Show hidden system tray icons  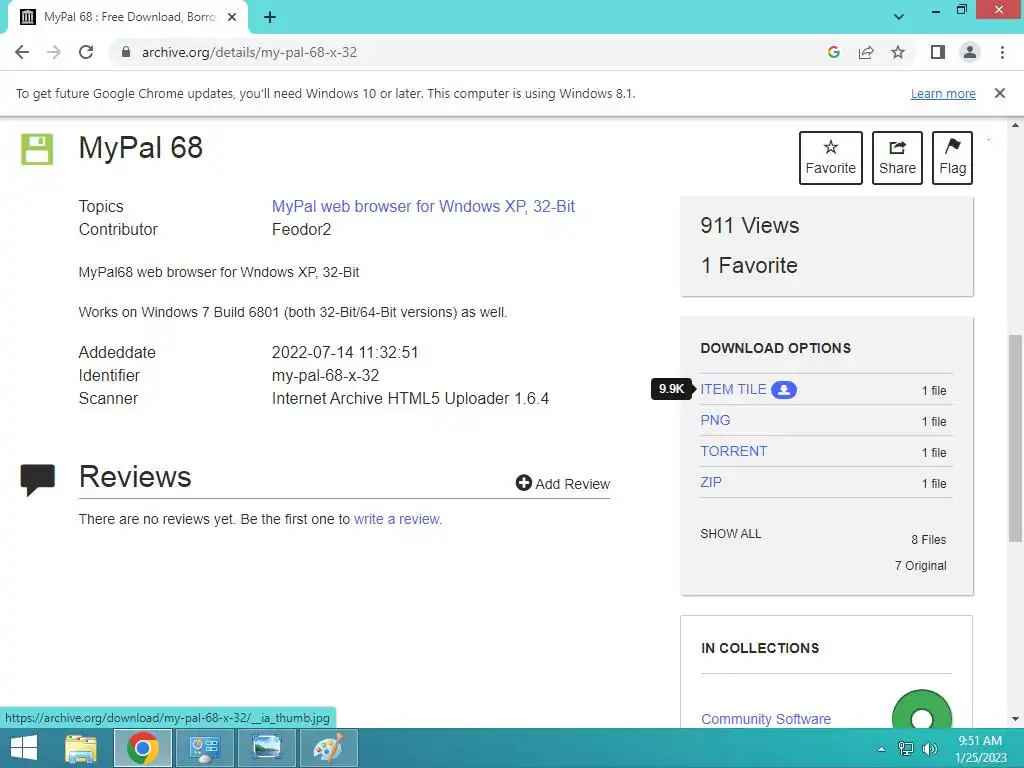tap(882, 749)
